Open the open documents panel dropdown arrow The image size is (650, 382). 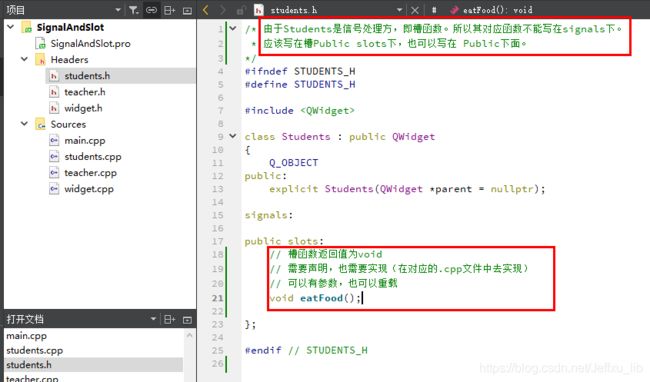[x=153, y=319]
